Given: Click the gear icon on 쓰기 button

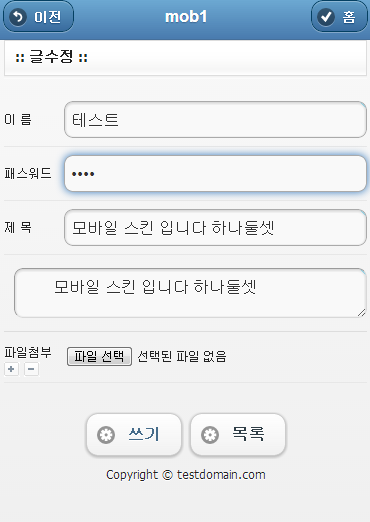Looking at the screenshot, I should point(106,435).
